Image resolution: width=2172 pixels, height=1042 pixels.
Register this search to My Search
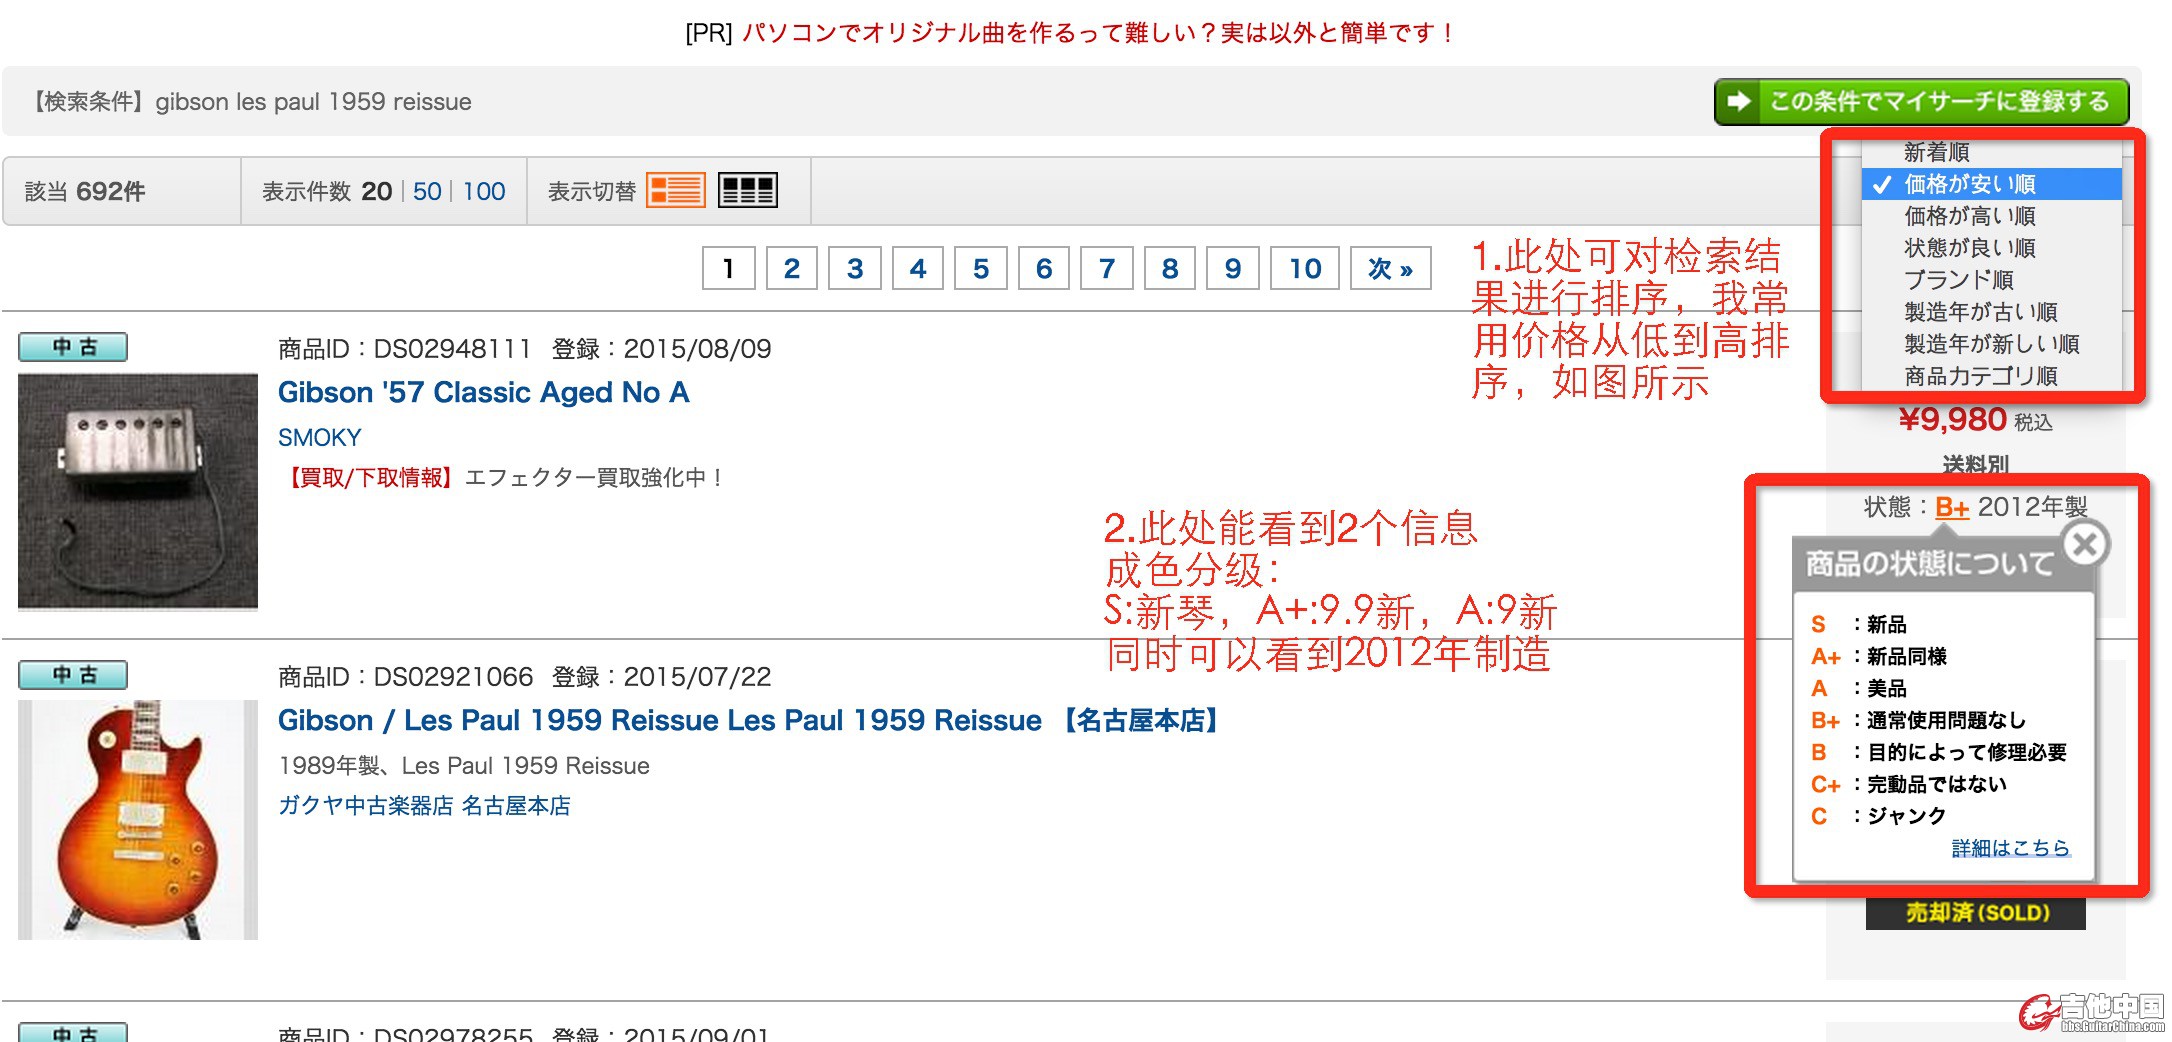[1921, 102]
